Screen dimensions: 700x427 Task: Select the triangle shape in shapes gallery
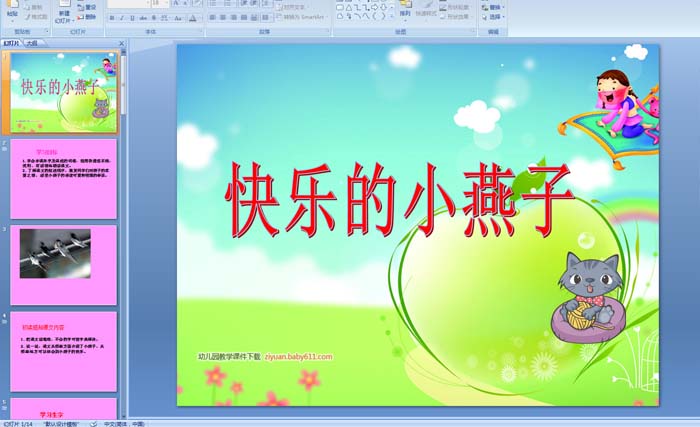[348, 8]
